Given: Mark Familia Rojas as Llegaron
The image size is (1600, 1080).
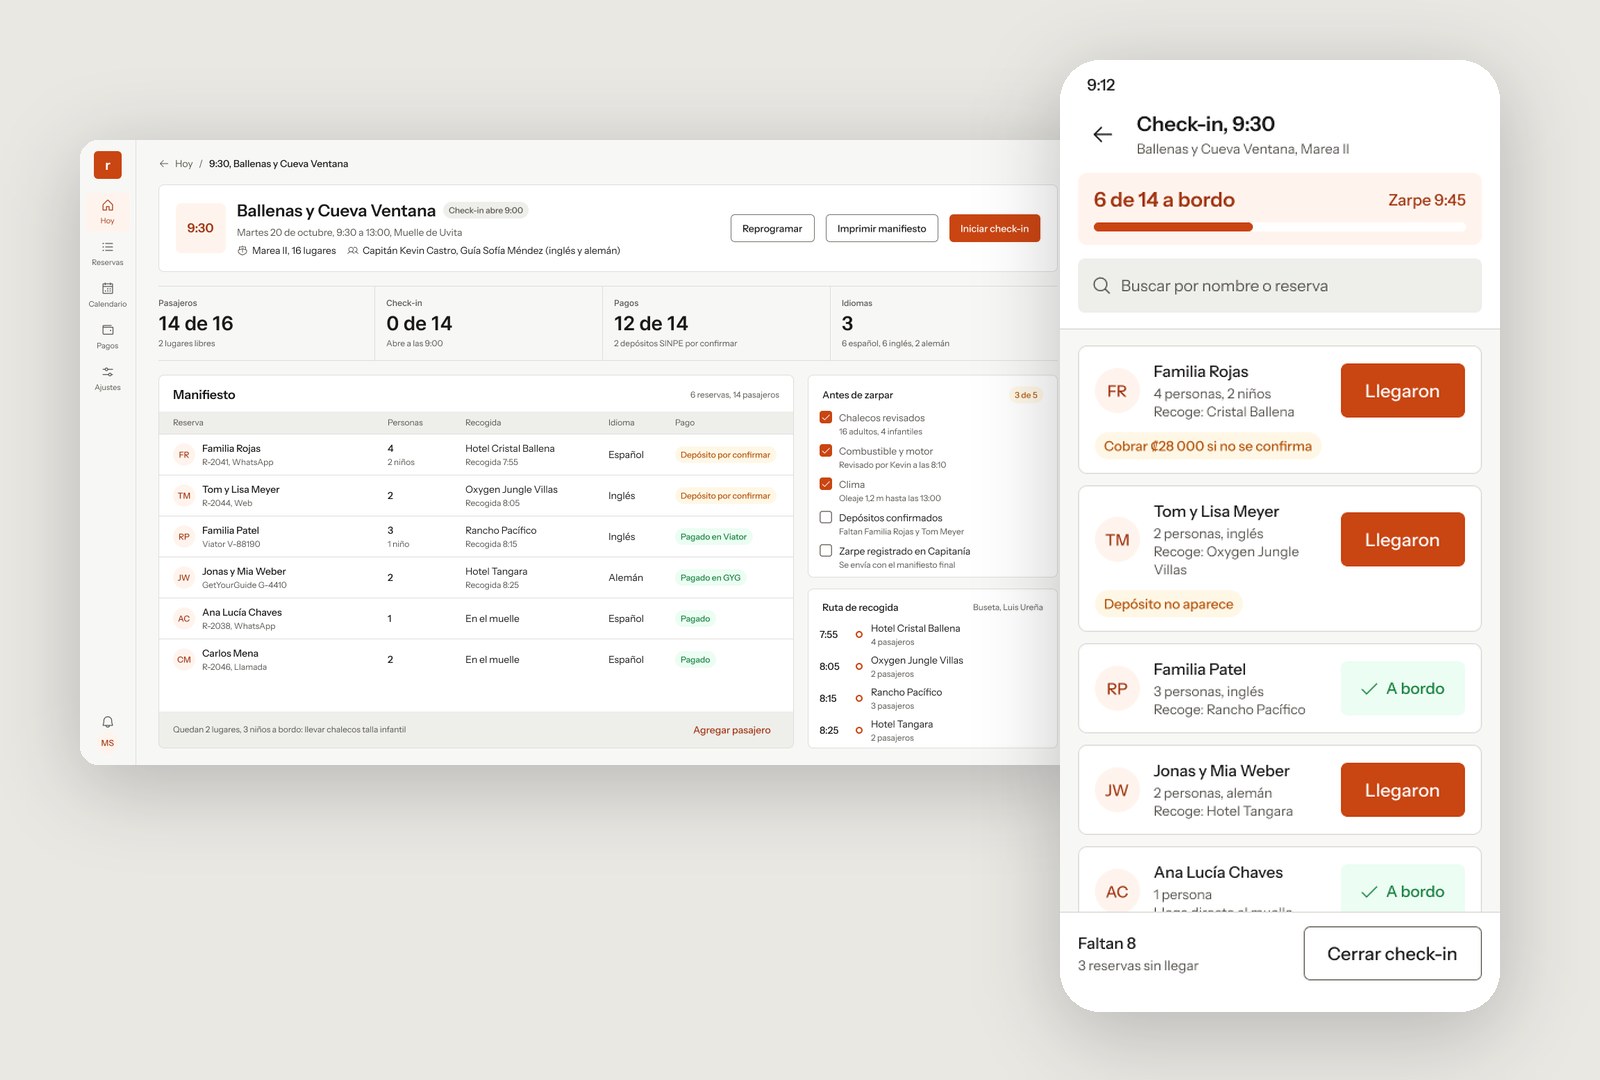Looking at the screenshot, I should coord(1402,391).
